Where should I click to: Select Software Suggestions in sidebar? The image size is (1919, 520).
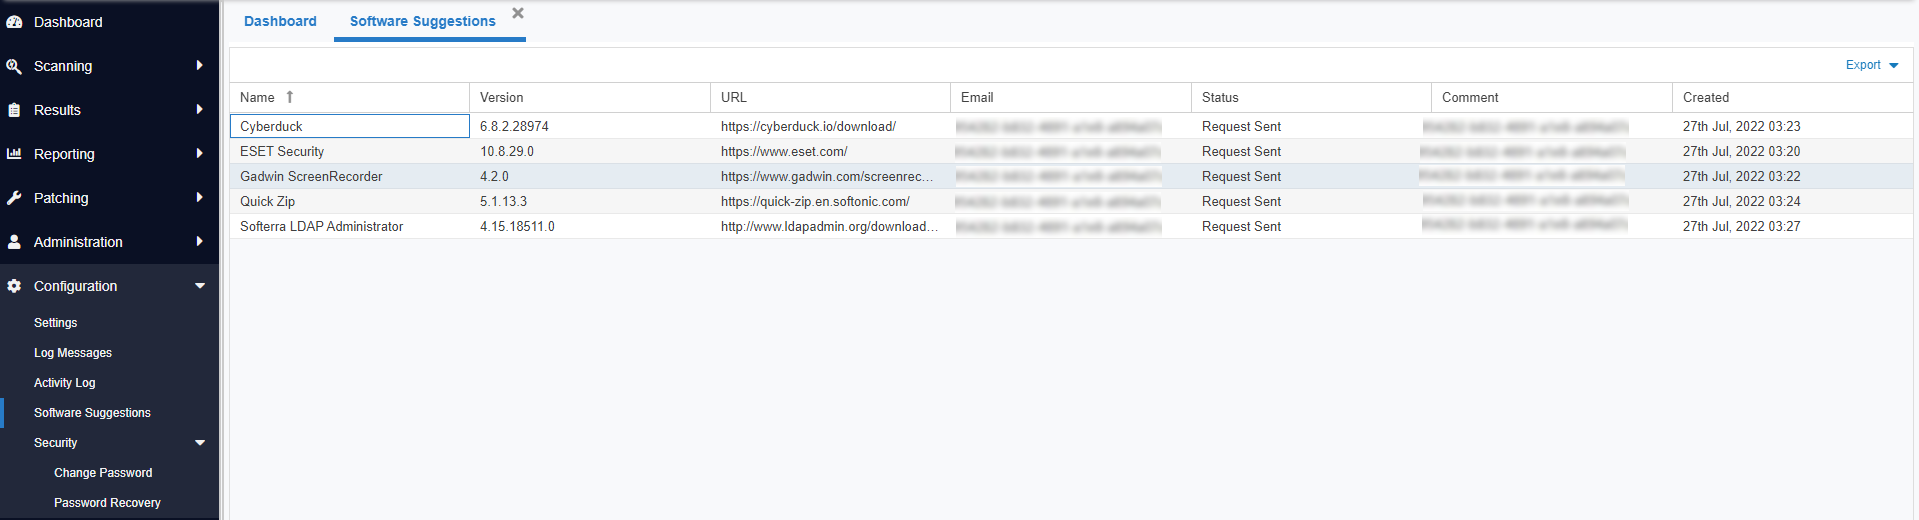tap(92, 413)
